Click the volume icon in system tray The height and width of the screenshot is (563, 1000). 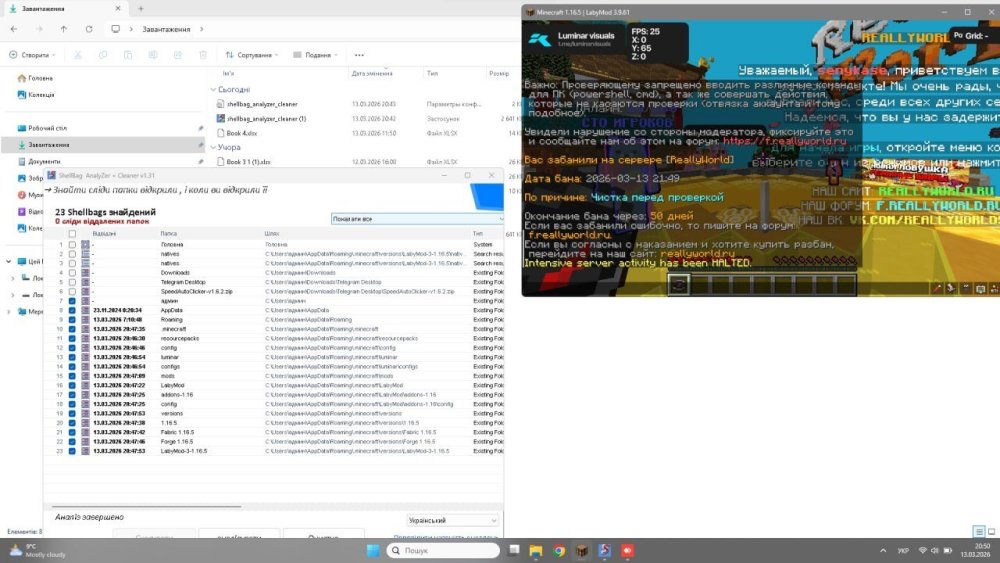[934, 550]
